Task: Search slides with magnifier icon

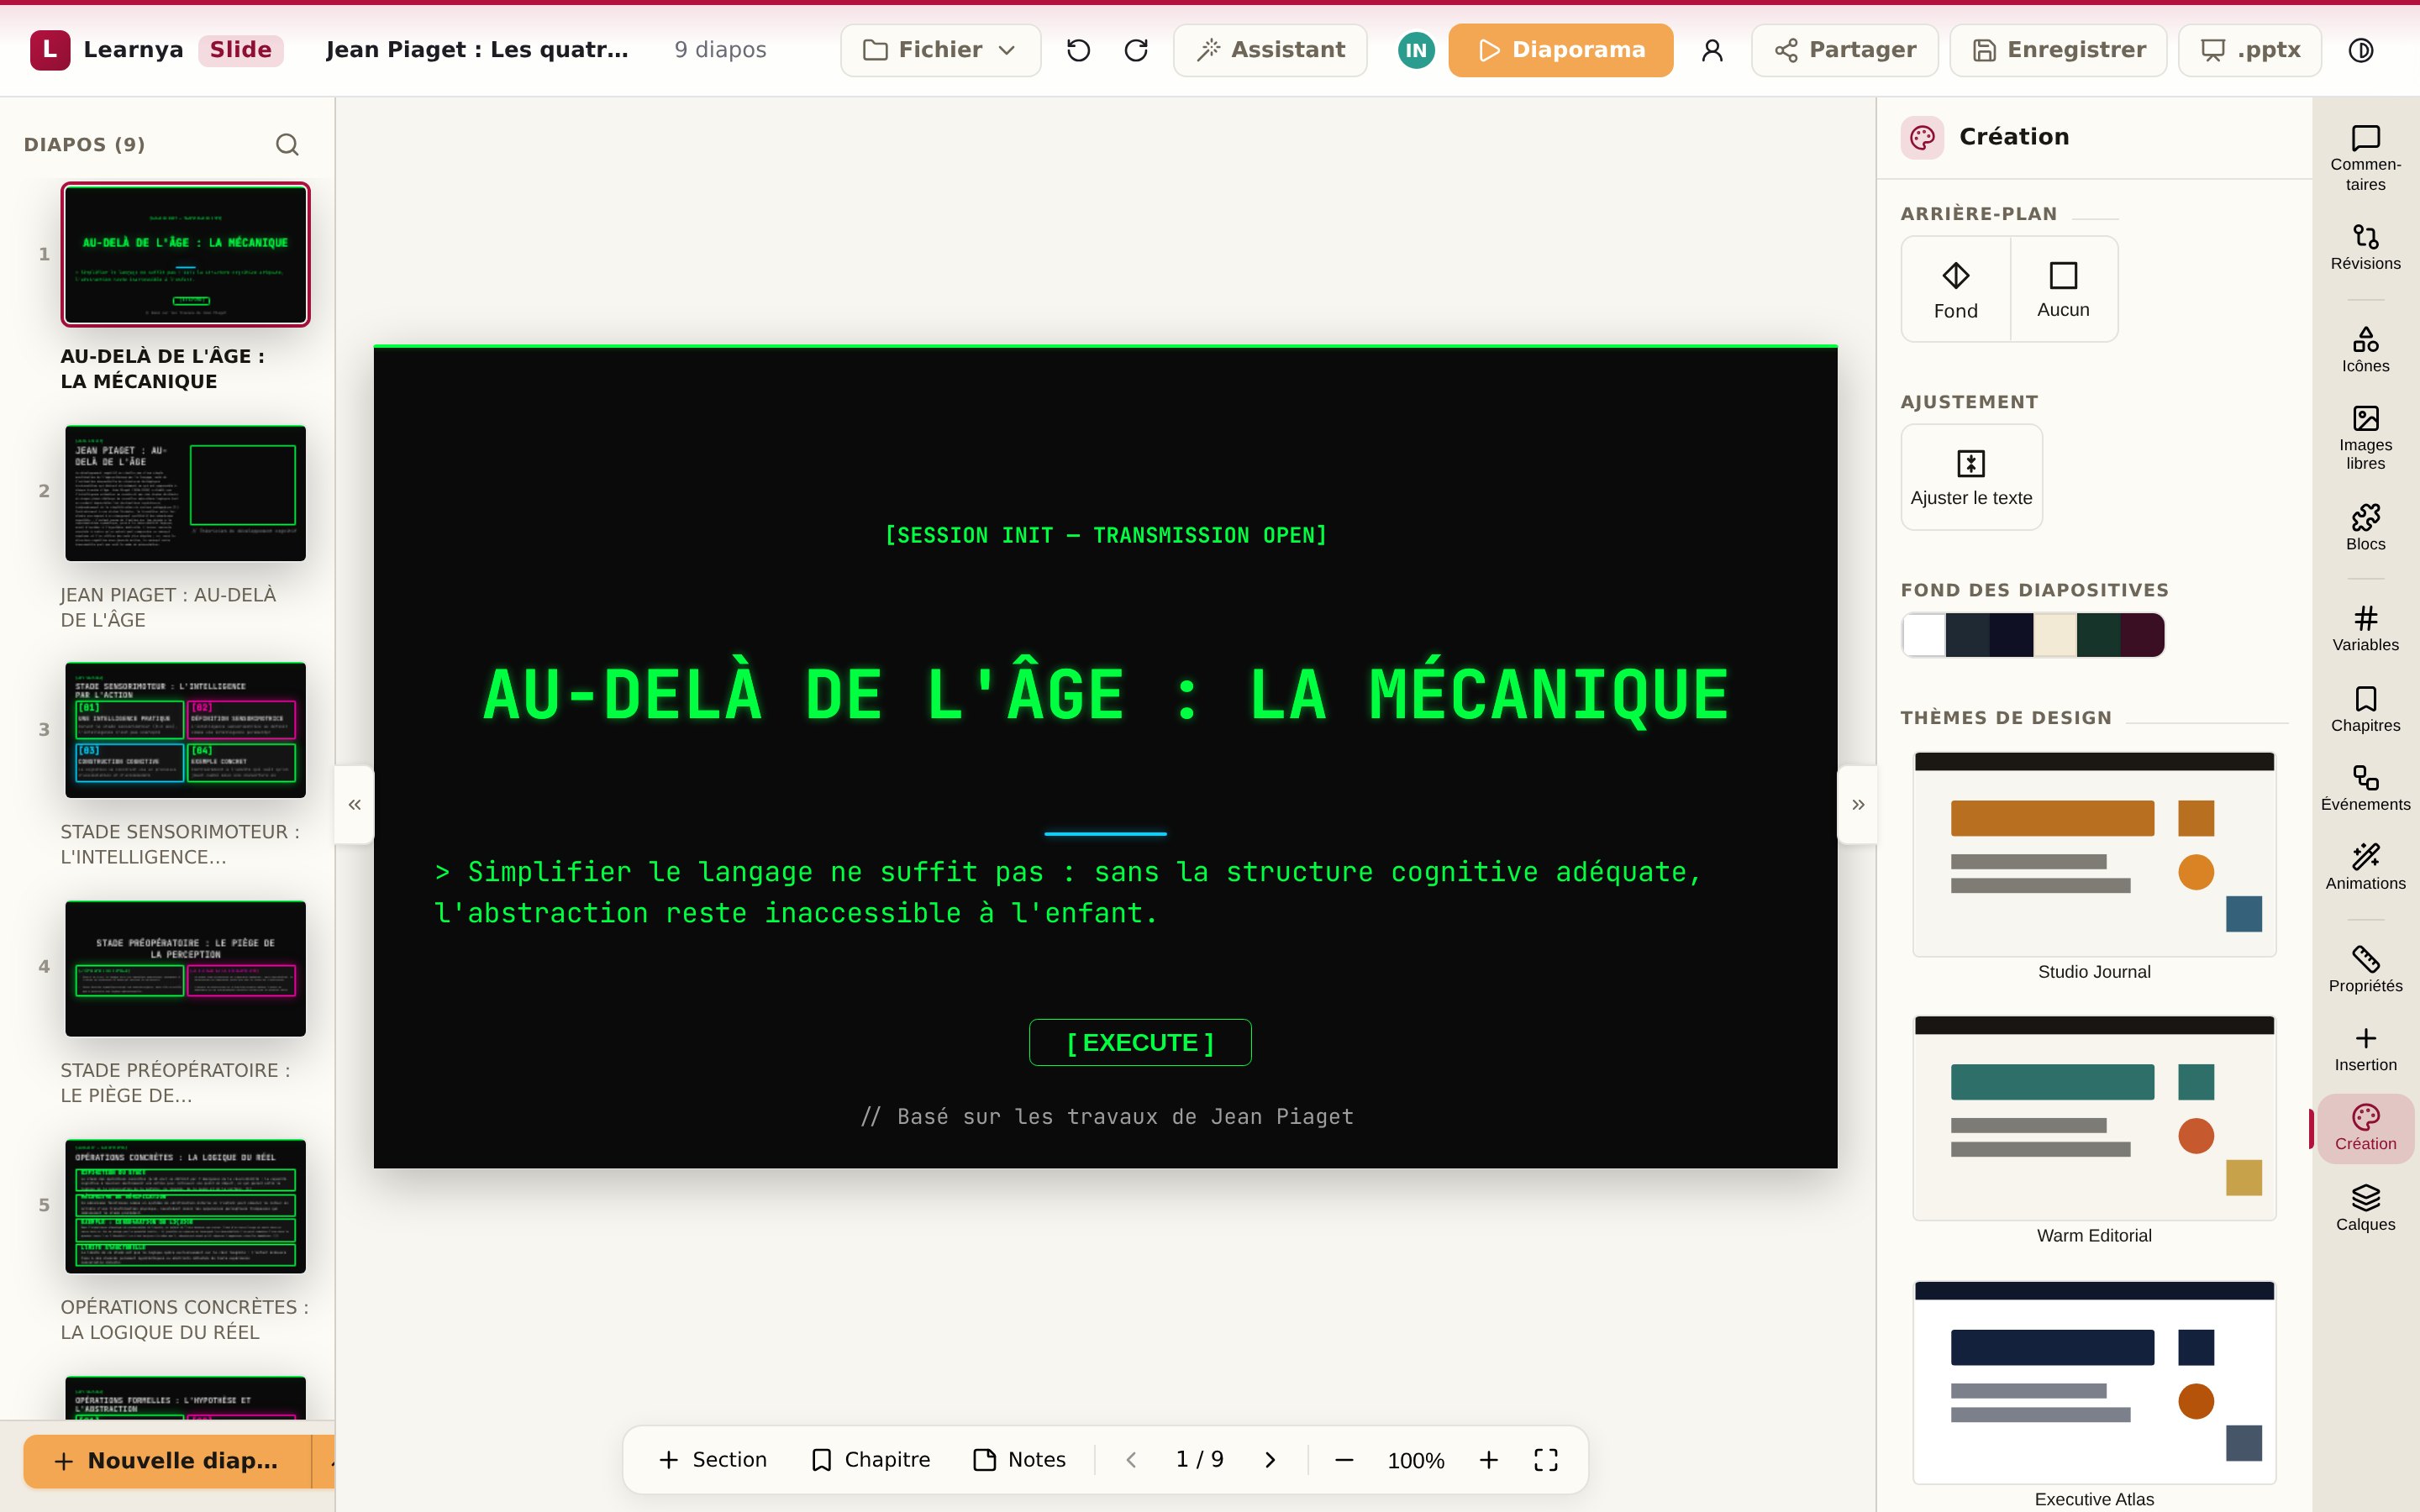Action: (x=287, y=145)
